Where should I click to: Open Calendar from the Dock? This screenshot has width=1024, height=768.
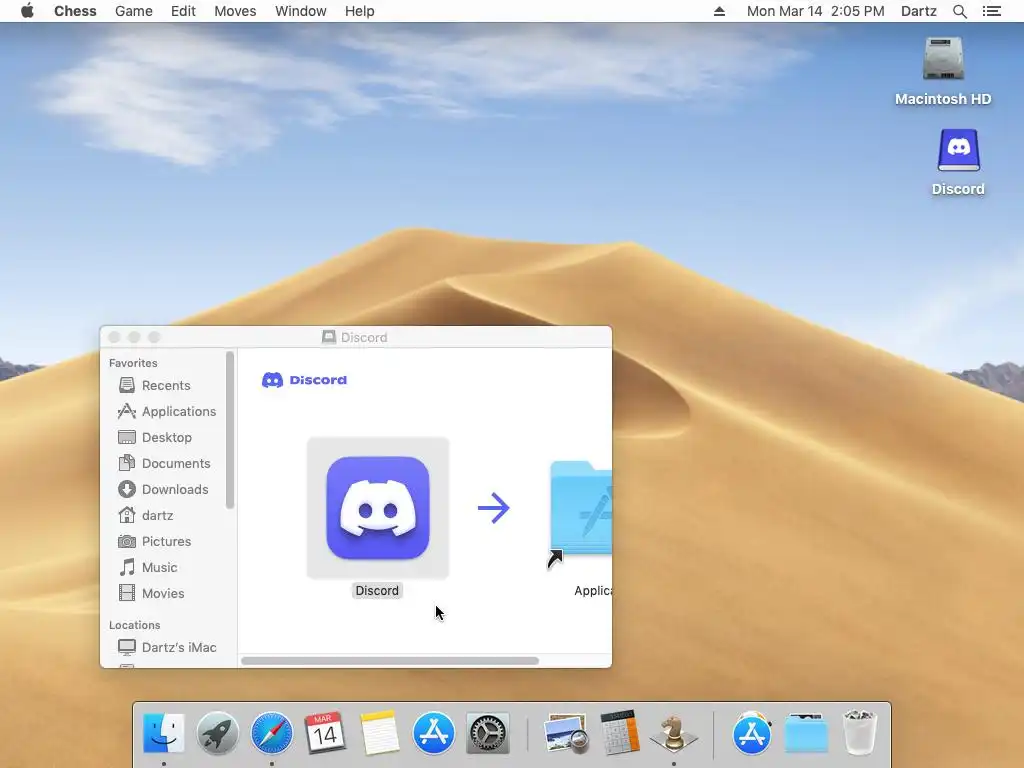pos(325,733)
